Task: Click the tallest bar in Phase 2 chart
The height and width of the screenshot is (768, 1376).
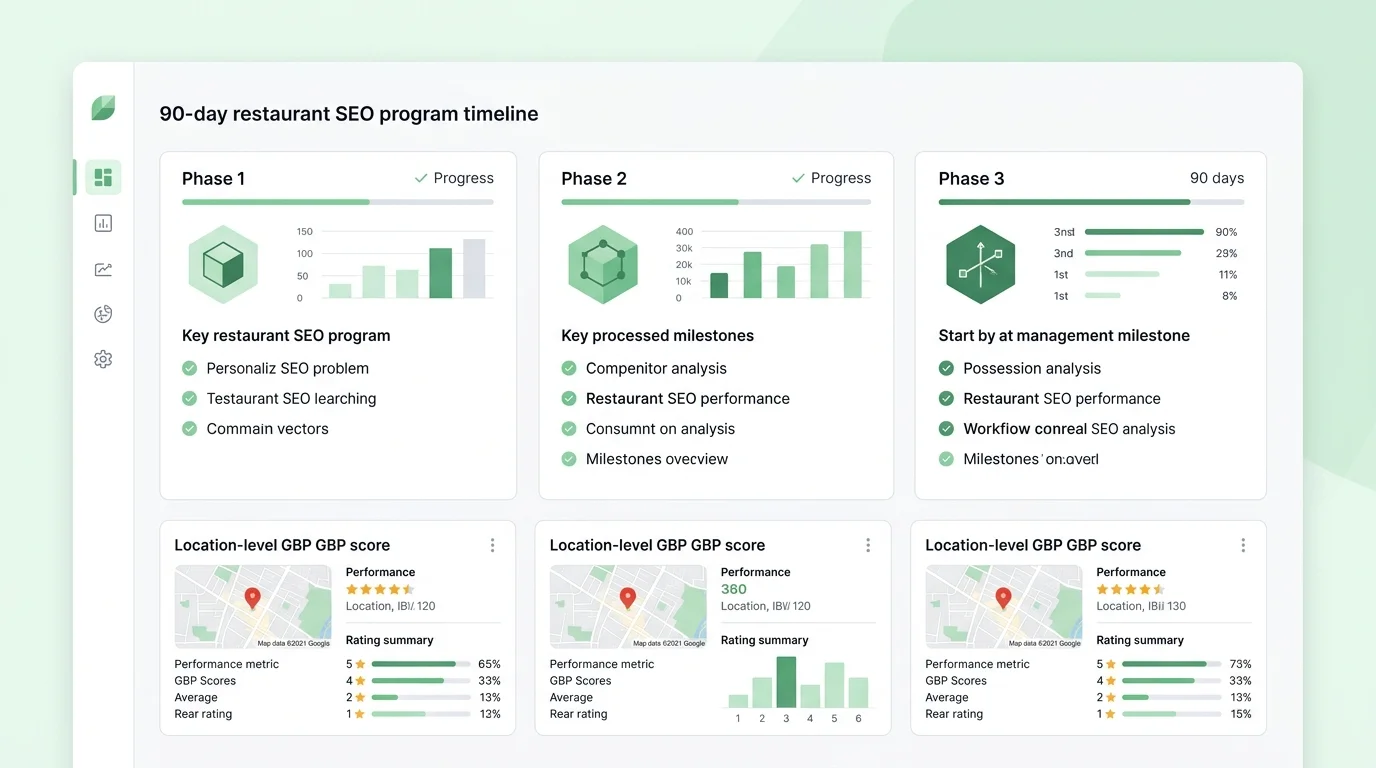Action: [x=853, y=265]
